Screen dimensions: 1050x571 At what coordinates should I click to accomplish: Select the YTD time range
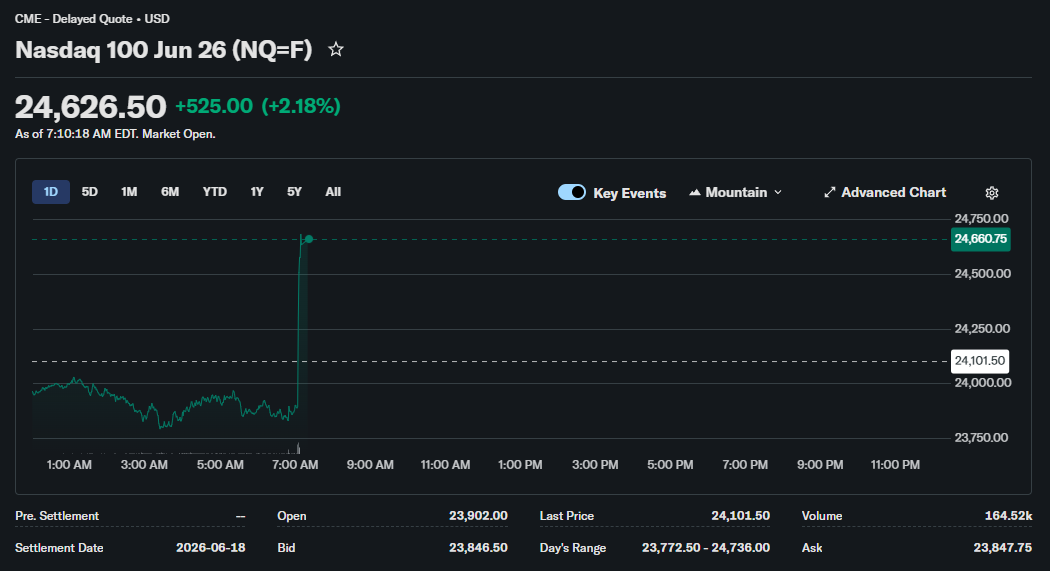click(215, 192)
